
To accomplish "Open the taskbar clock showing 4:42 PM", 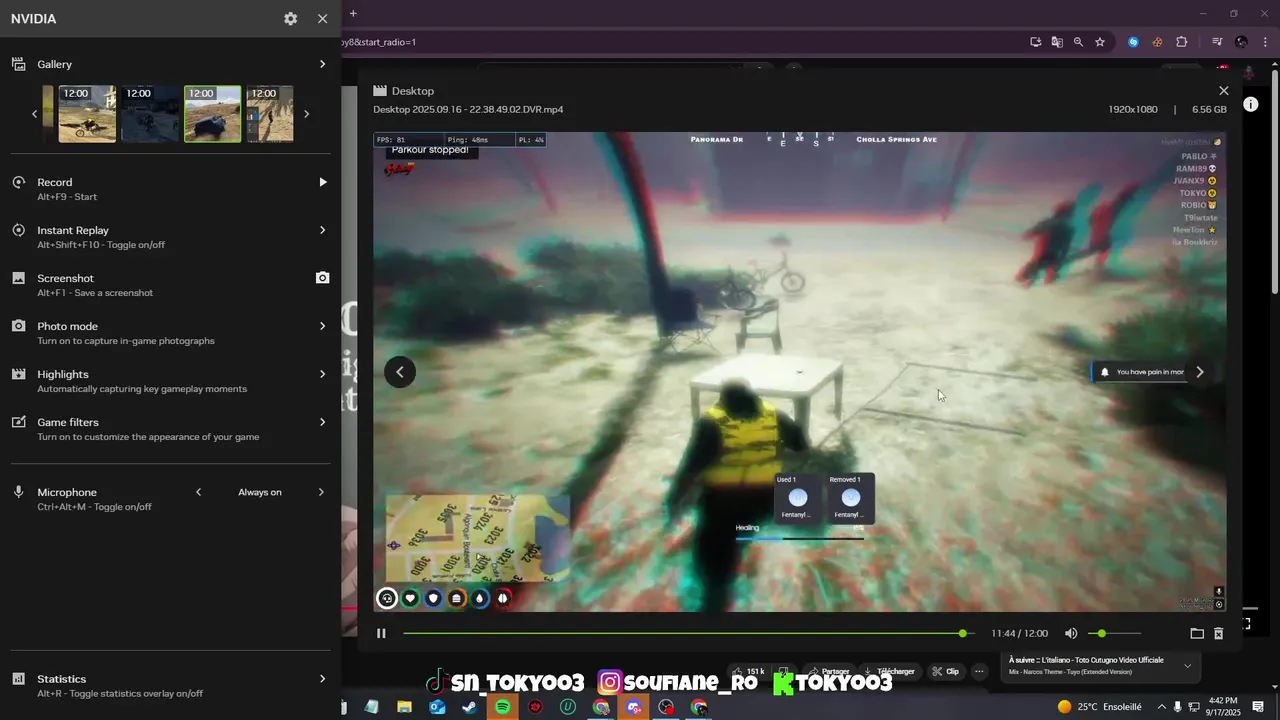I will 1224,707.
